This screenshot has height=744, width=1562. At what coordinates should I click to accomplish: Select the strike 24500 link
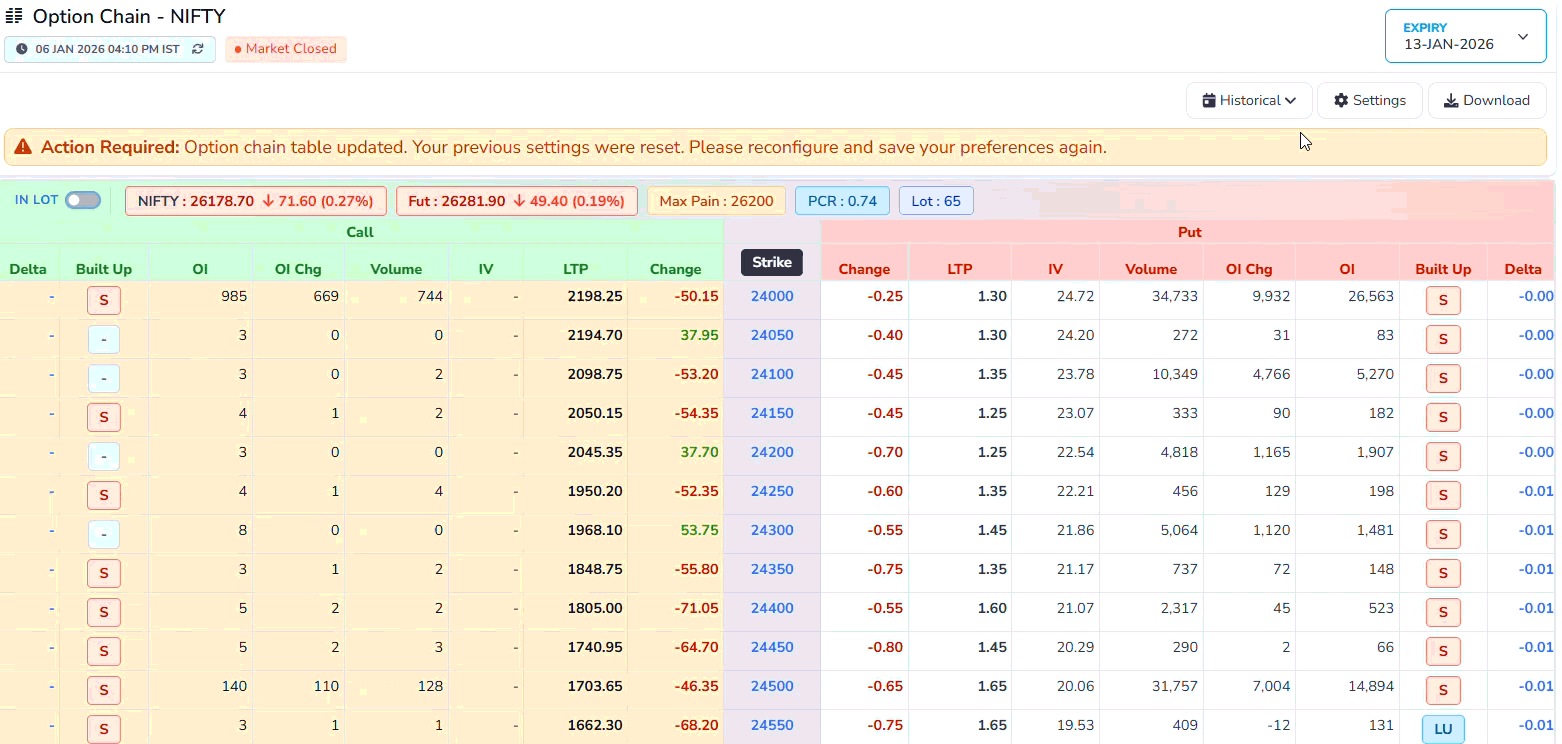[771, 686]
